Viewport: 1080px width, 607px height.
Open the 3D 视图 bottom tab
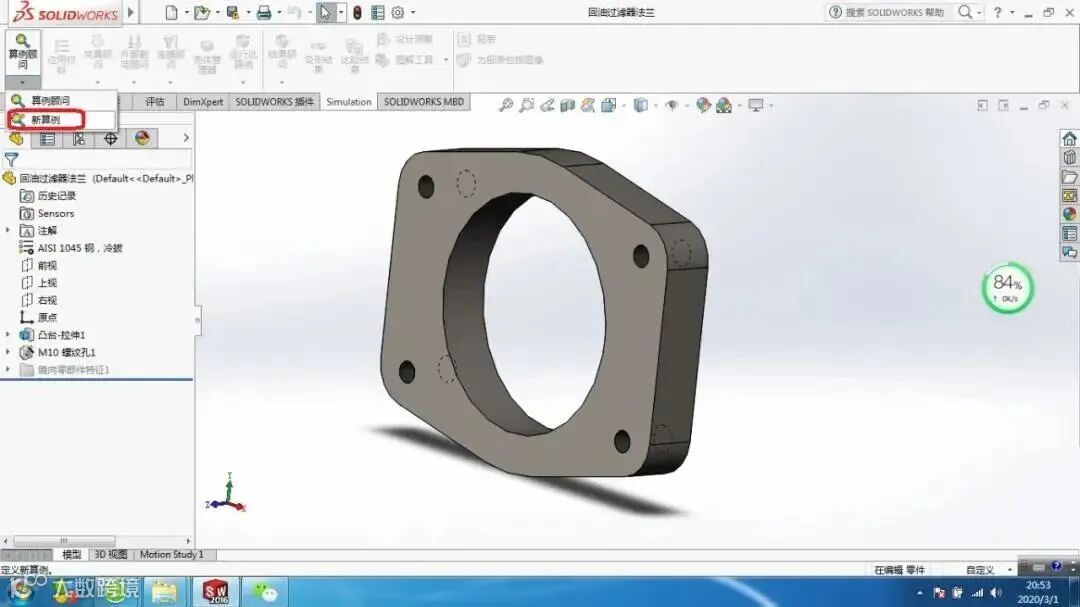tap(110, 554)
